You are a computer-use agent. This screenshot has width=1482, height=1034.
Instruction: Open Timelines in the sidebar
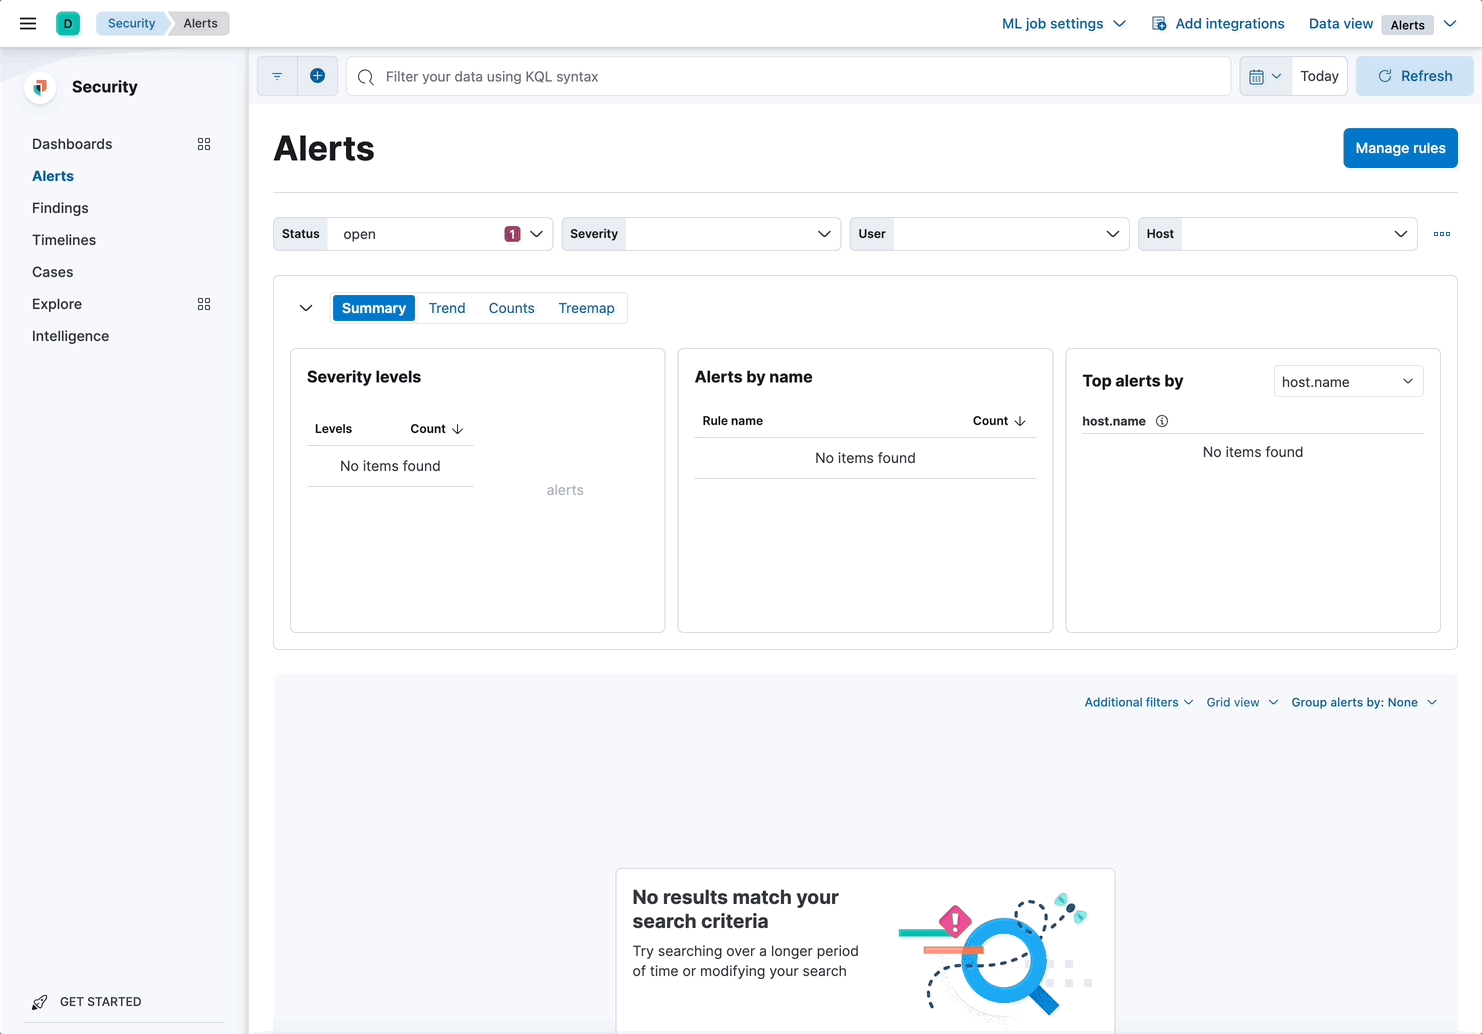(x=64, y=240)
